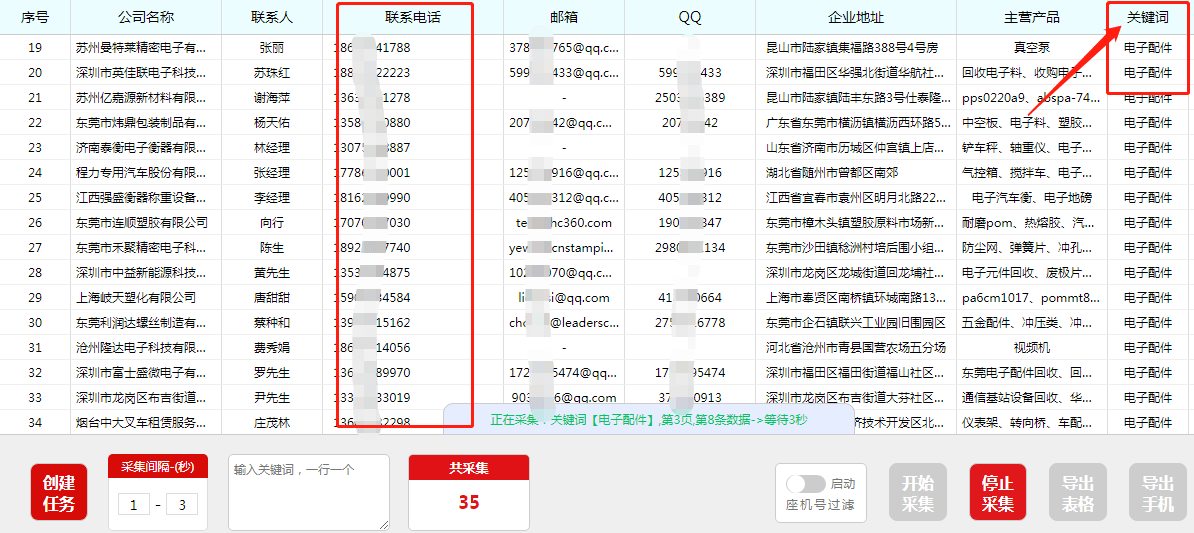
Task: Select company 苏州曼特莱精密电子有 in row 19
Action: pyautogui.click(x=141, y=47)
